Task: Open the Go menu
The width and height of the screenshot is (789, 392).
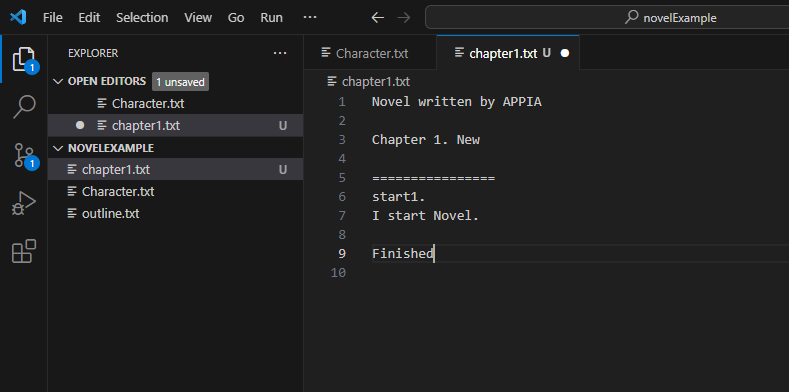Action: pyautogui.click(x=236, y=18)
